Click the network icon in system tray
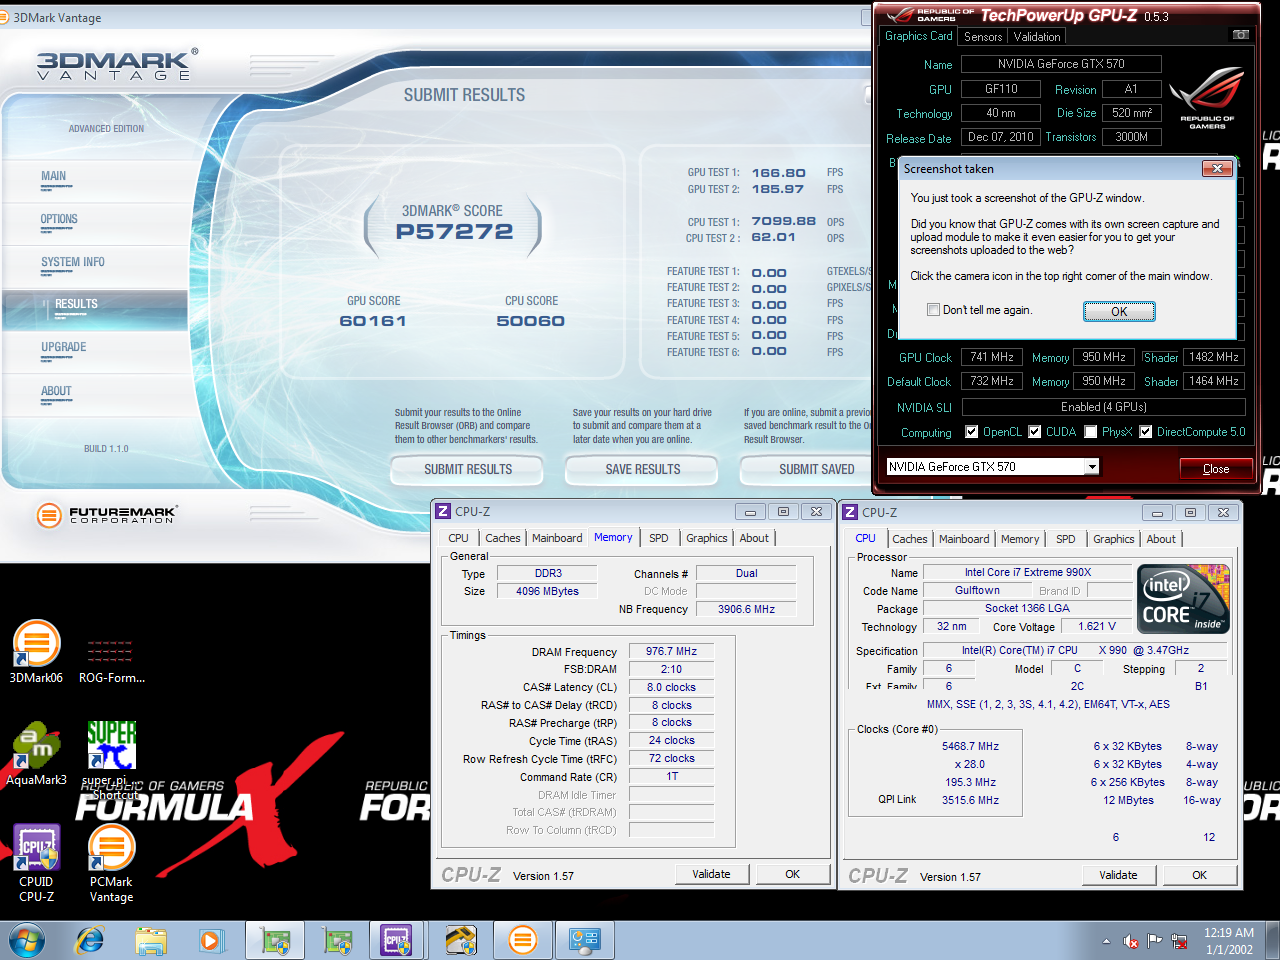Viewport: 1280px width, 960px height. coord(1180,941)
